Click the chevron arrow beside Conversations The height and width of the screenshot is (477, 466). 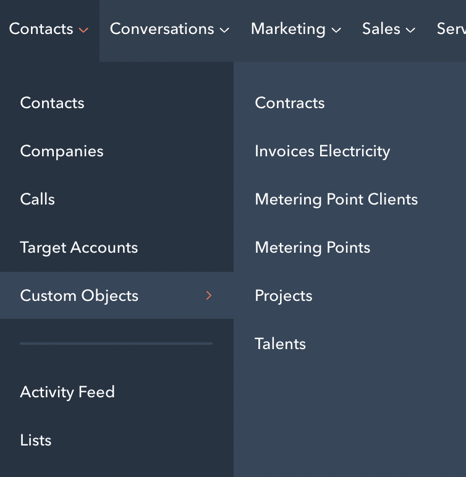(x=225, y=30)
